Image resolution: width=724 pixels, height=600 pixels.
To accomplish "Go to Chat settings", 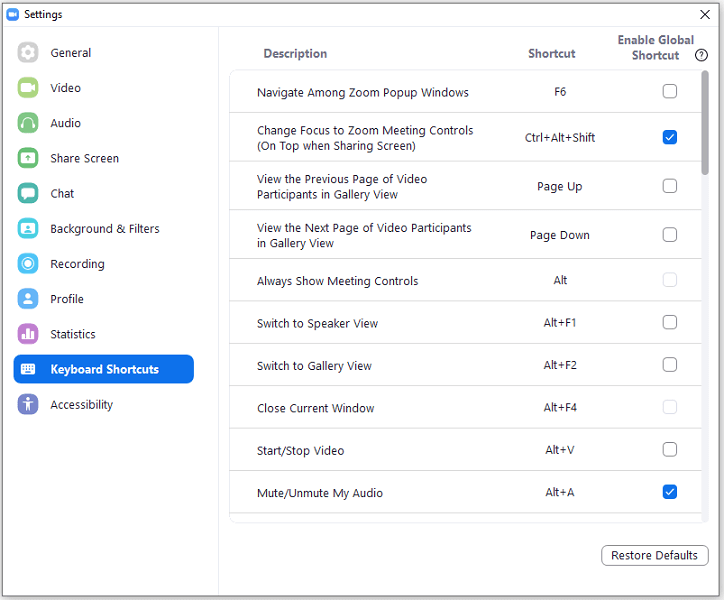I will pos(62,194).
